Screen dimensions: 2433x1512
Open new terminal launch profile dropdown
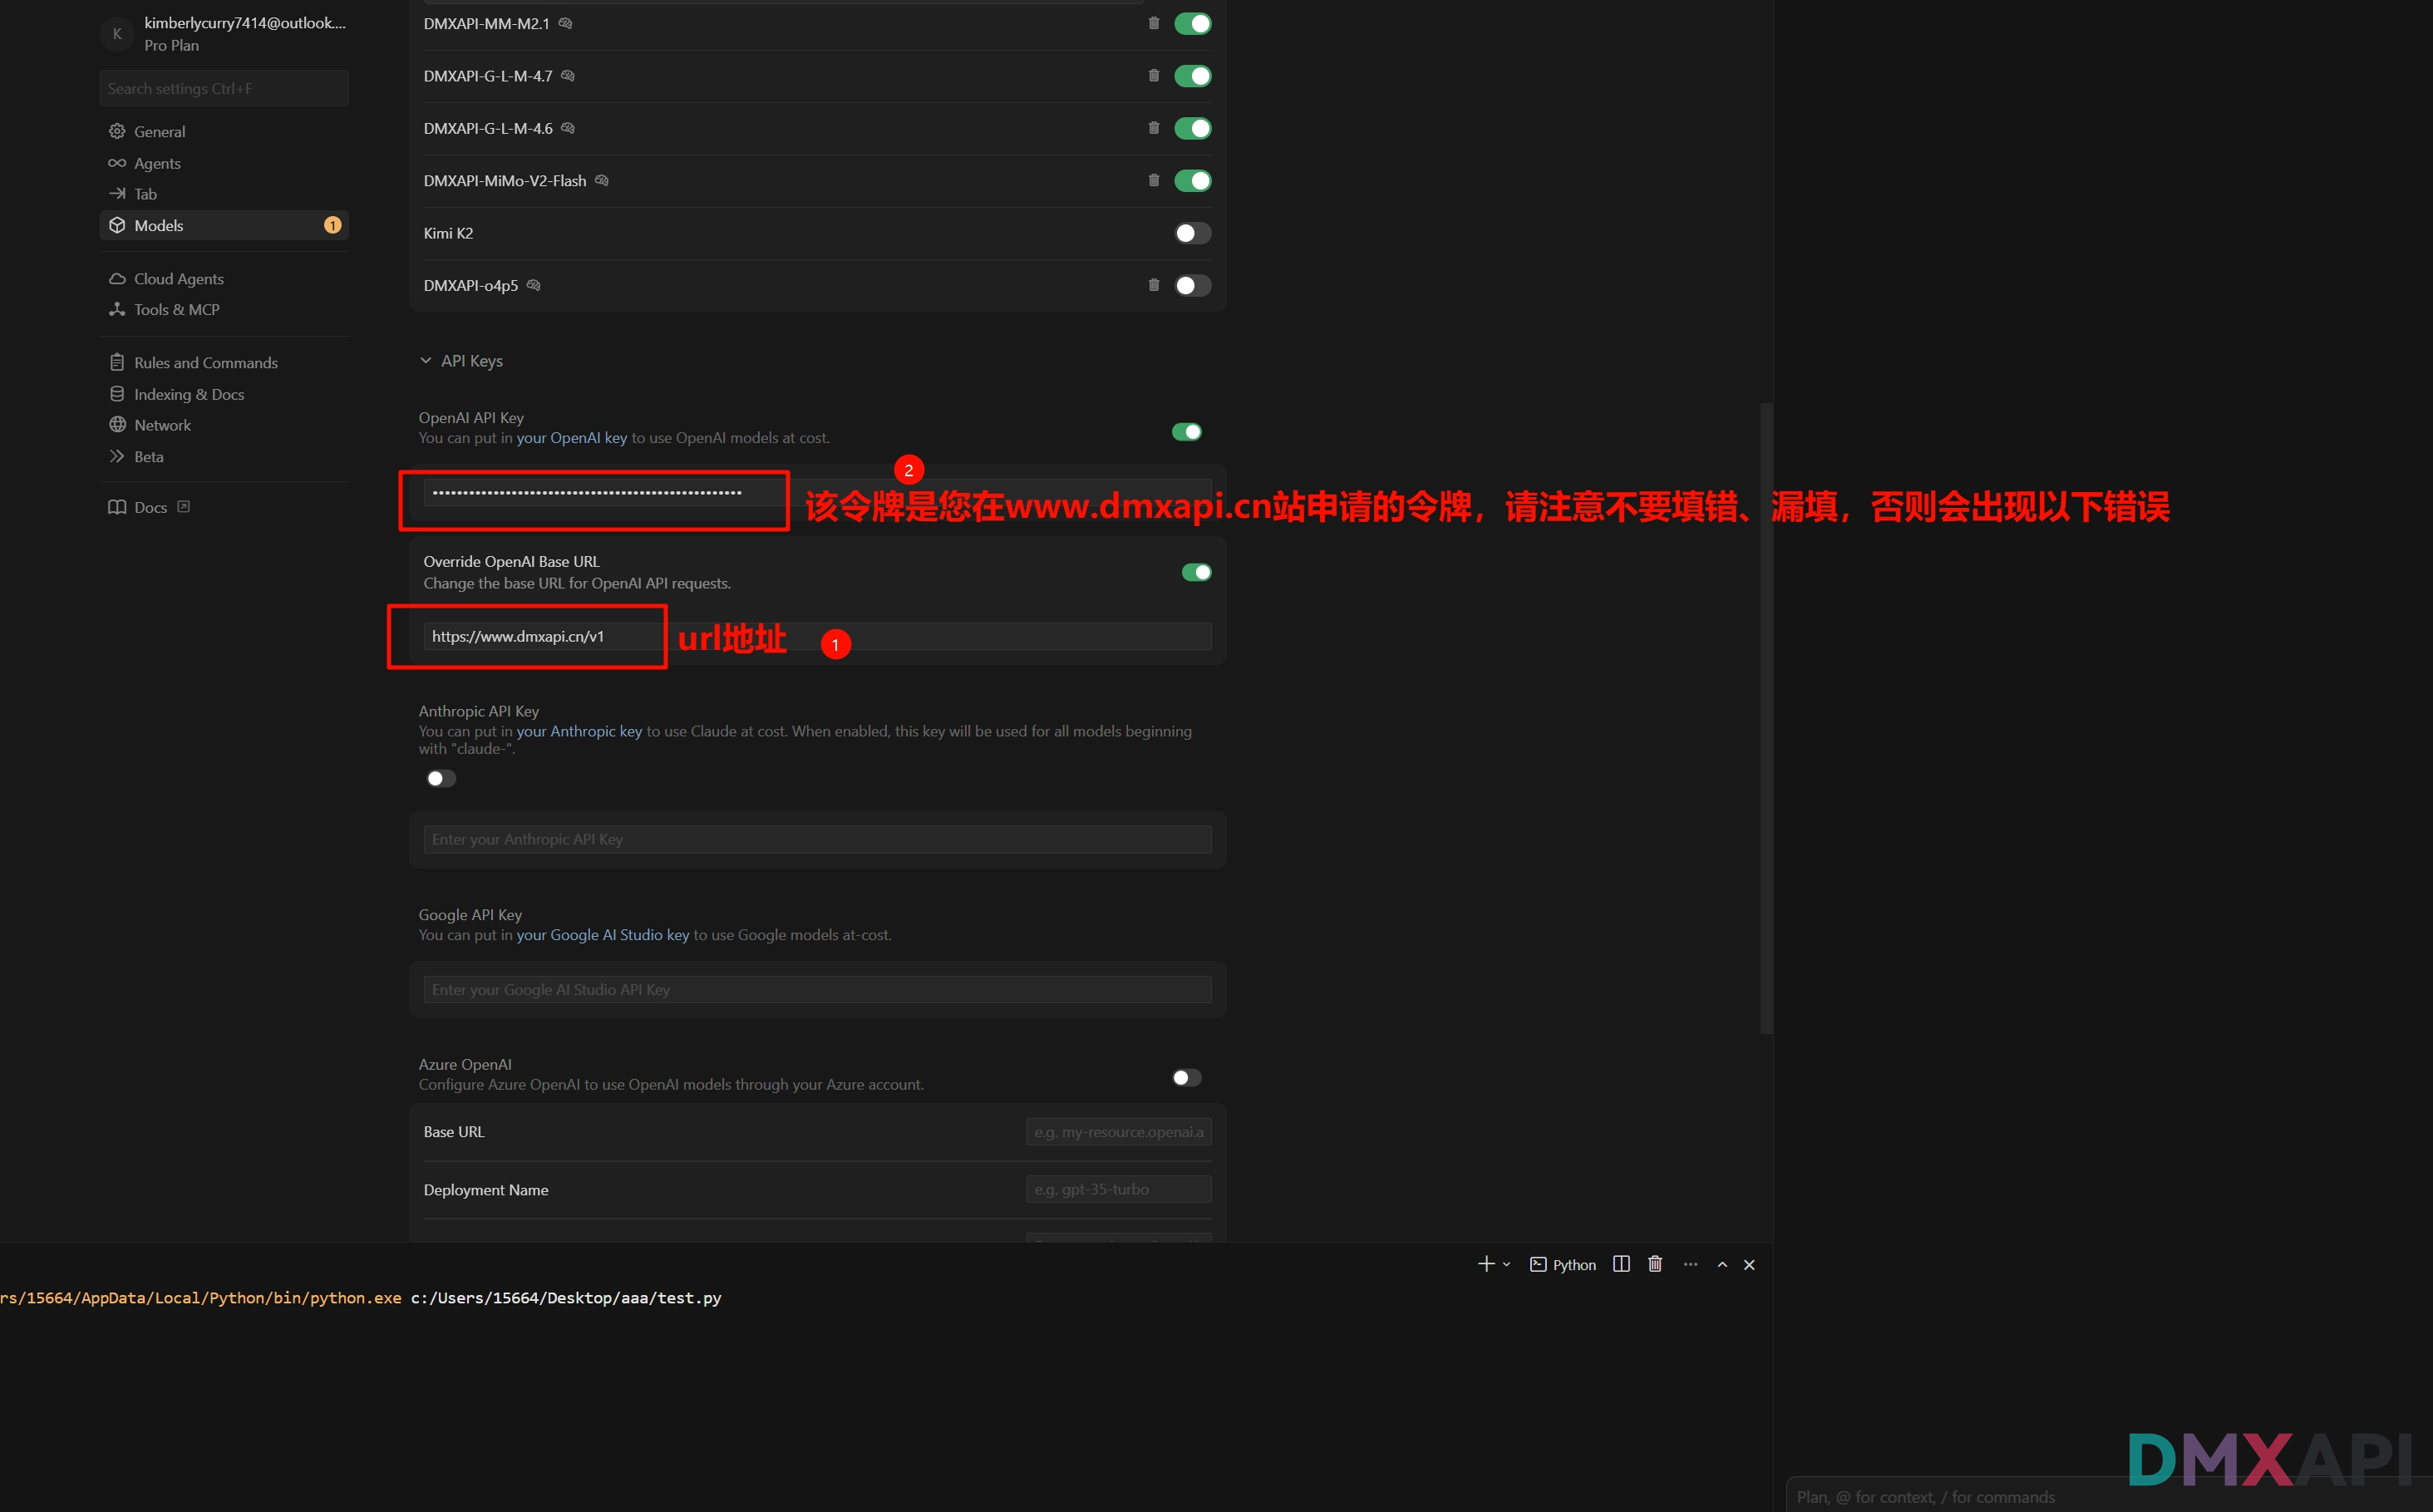1506,1264
